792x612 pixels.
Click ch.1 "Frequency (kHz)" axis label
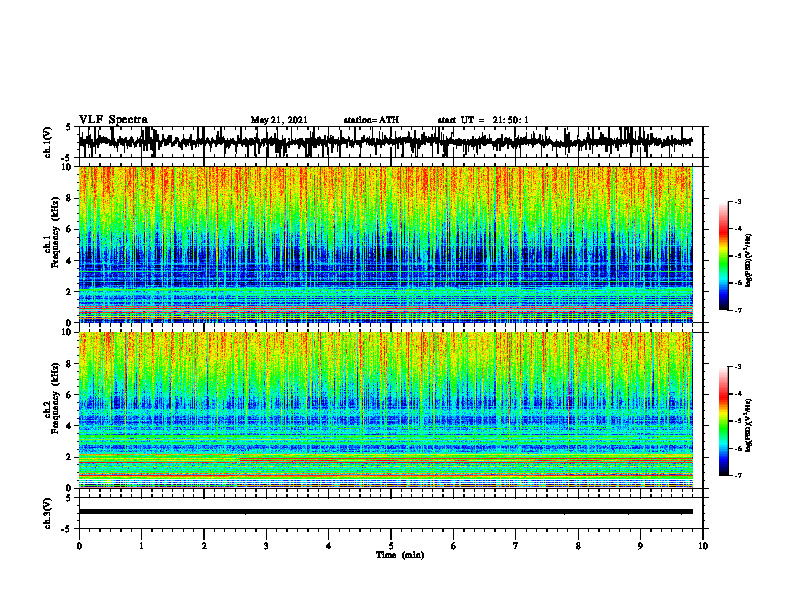55,232
